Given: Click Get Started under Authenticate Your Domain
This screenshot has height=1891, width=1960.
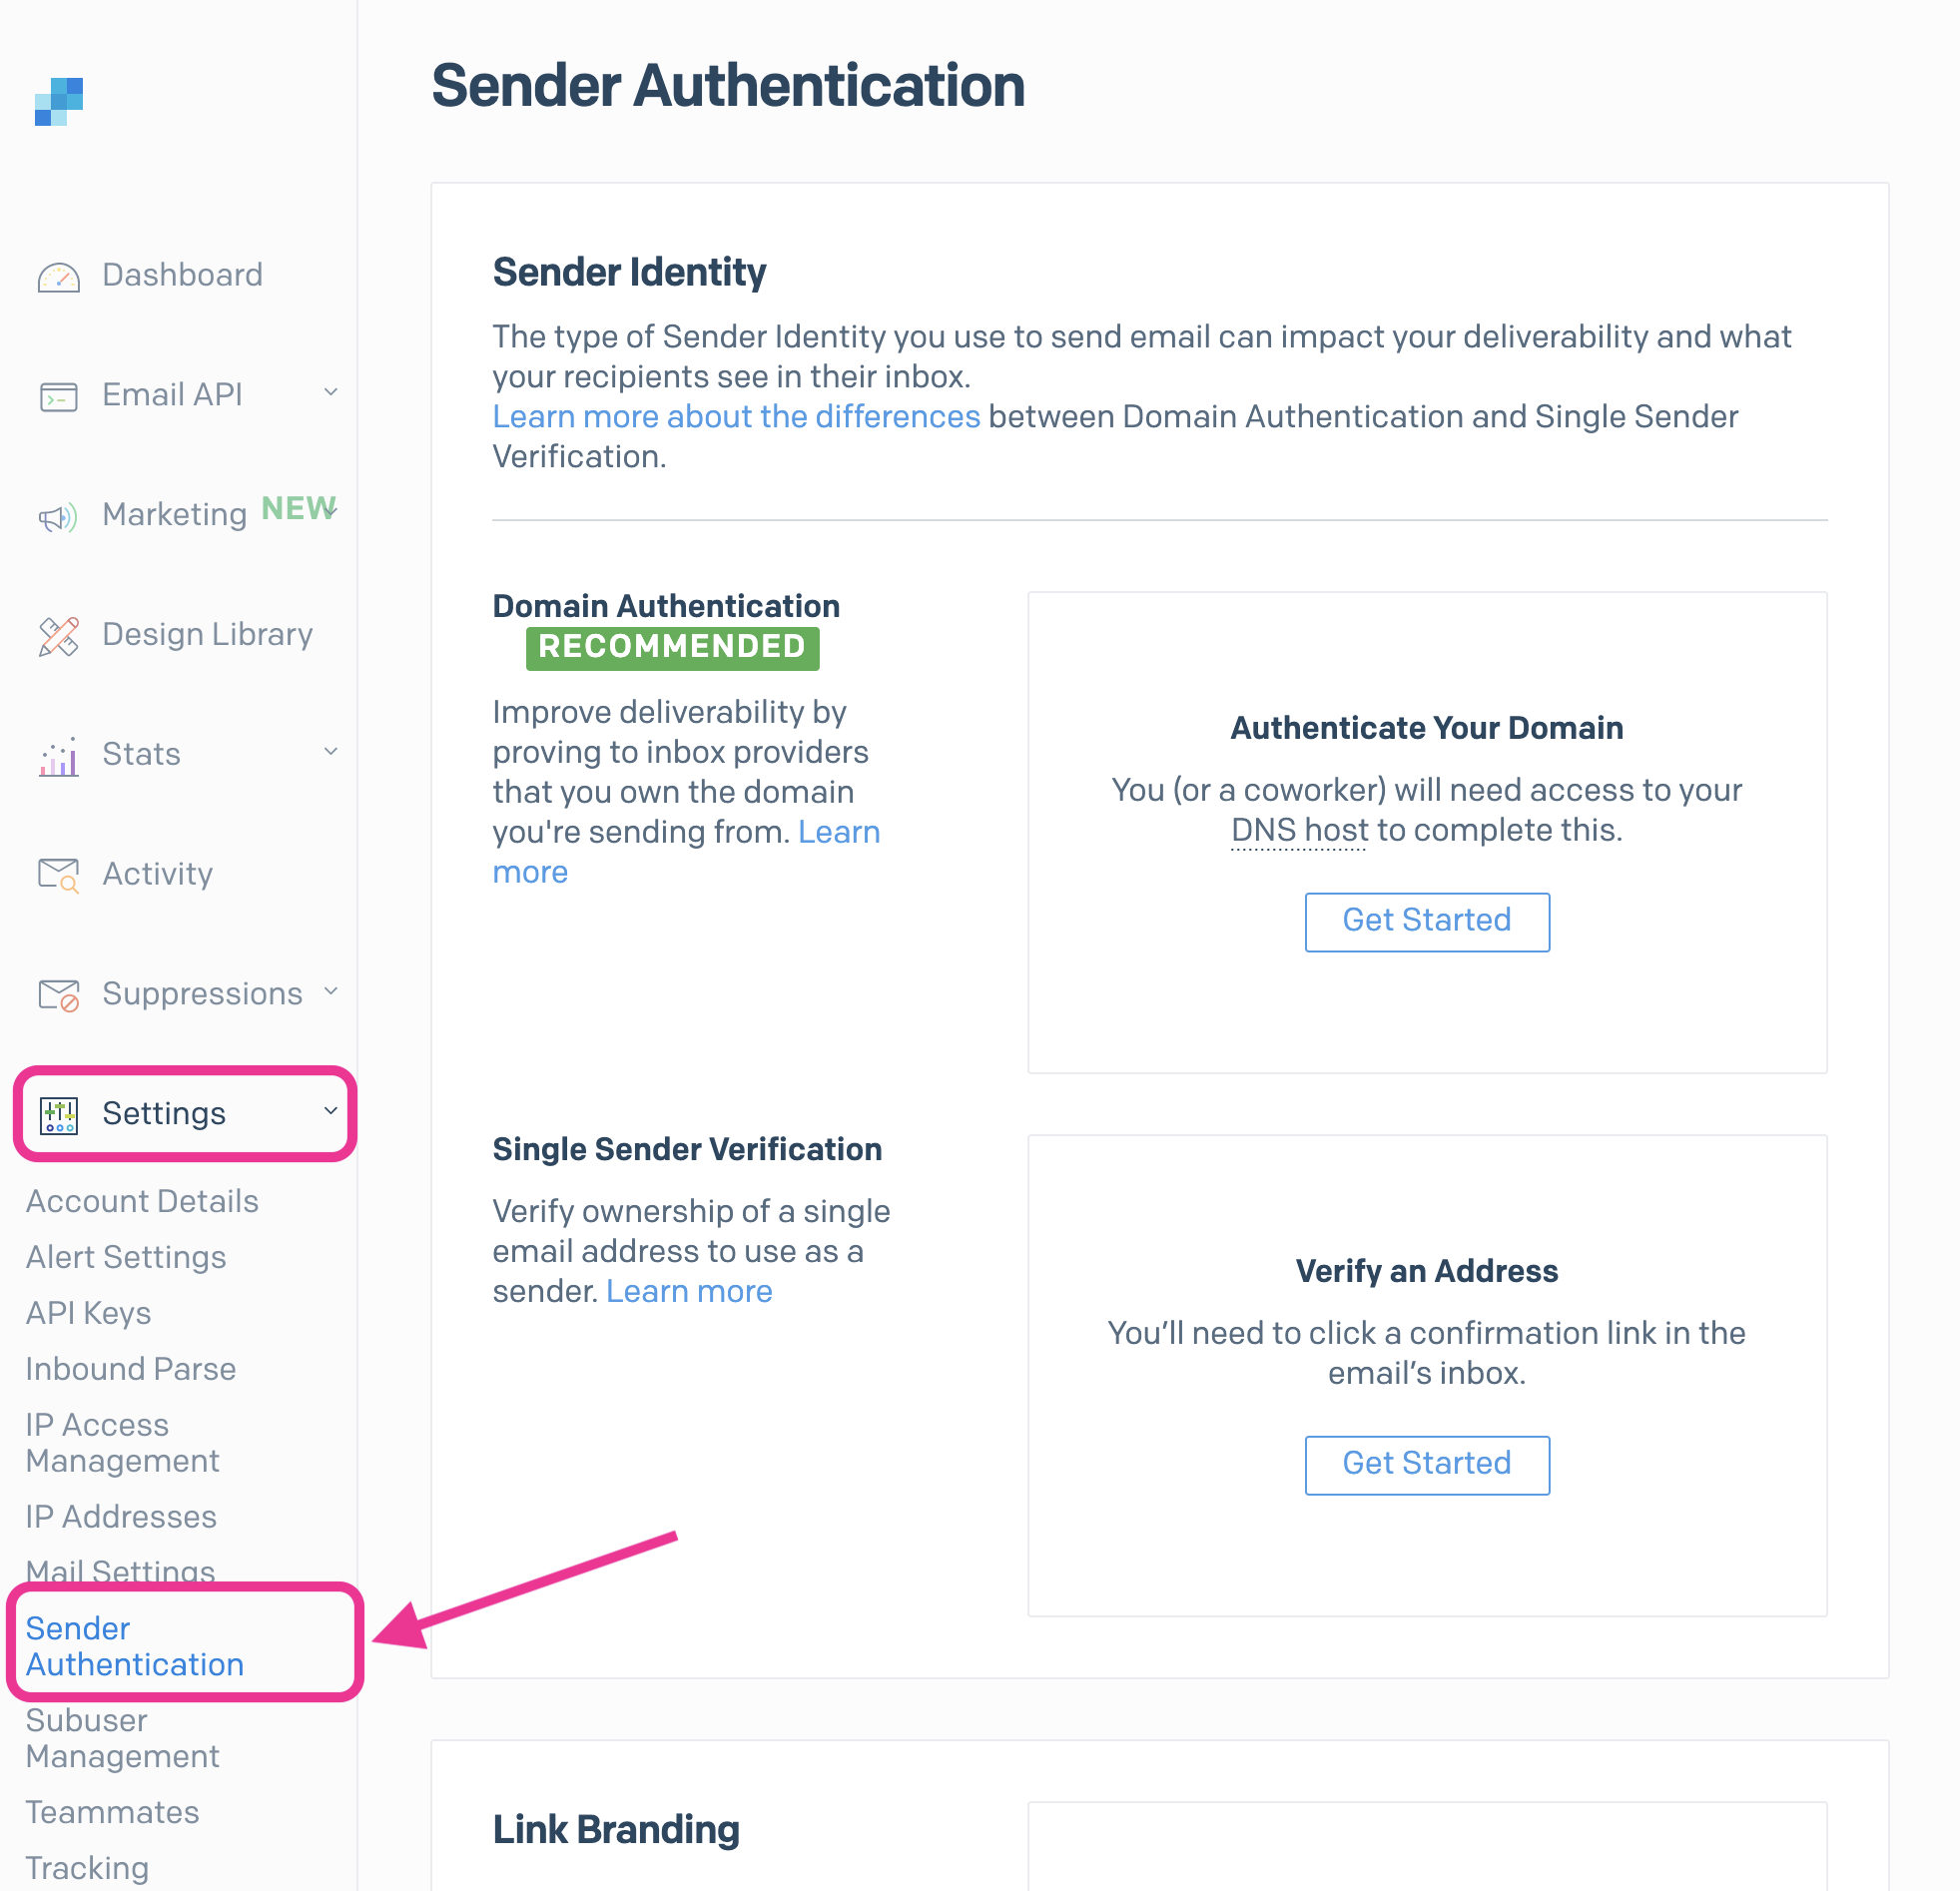Looking at the screenshot, I should (x=1427, y=921).
